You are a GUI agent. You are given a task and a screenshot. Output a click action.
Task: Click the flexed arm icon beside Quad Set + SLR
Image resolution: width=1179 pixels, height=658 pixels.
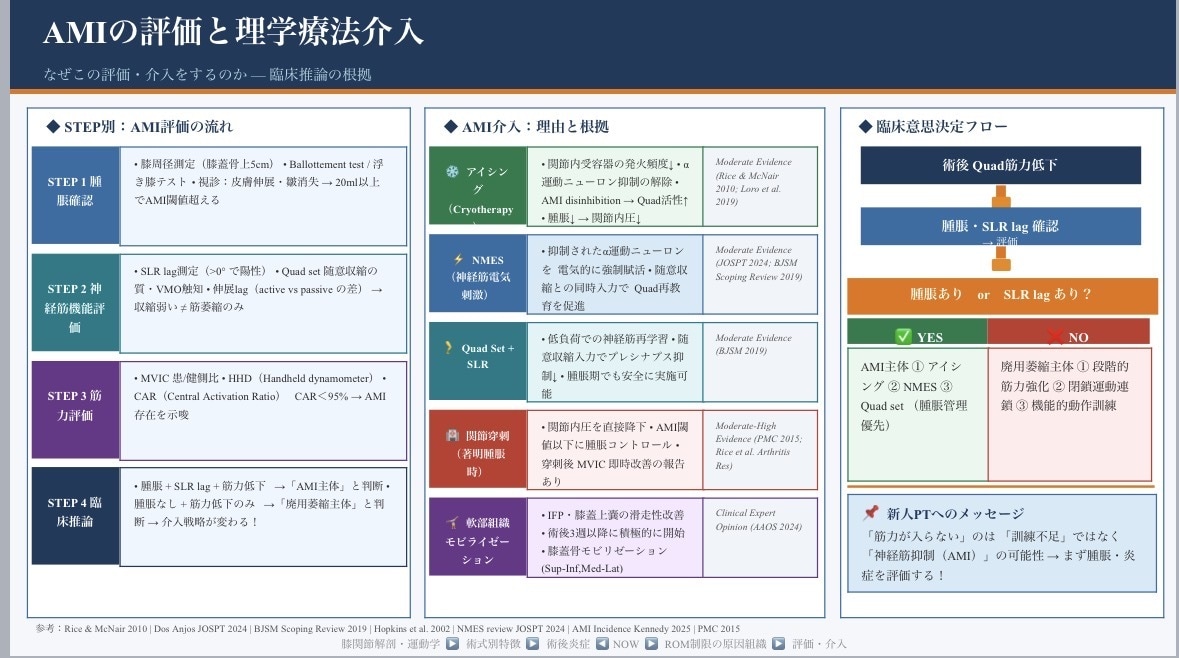coord(448,347)
